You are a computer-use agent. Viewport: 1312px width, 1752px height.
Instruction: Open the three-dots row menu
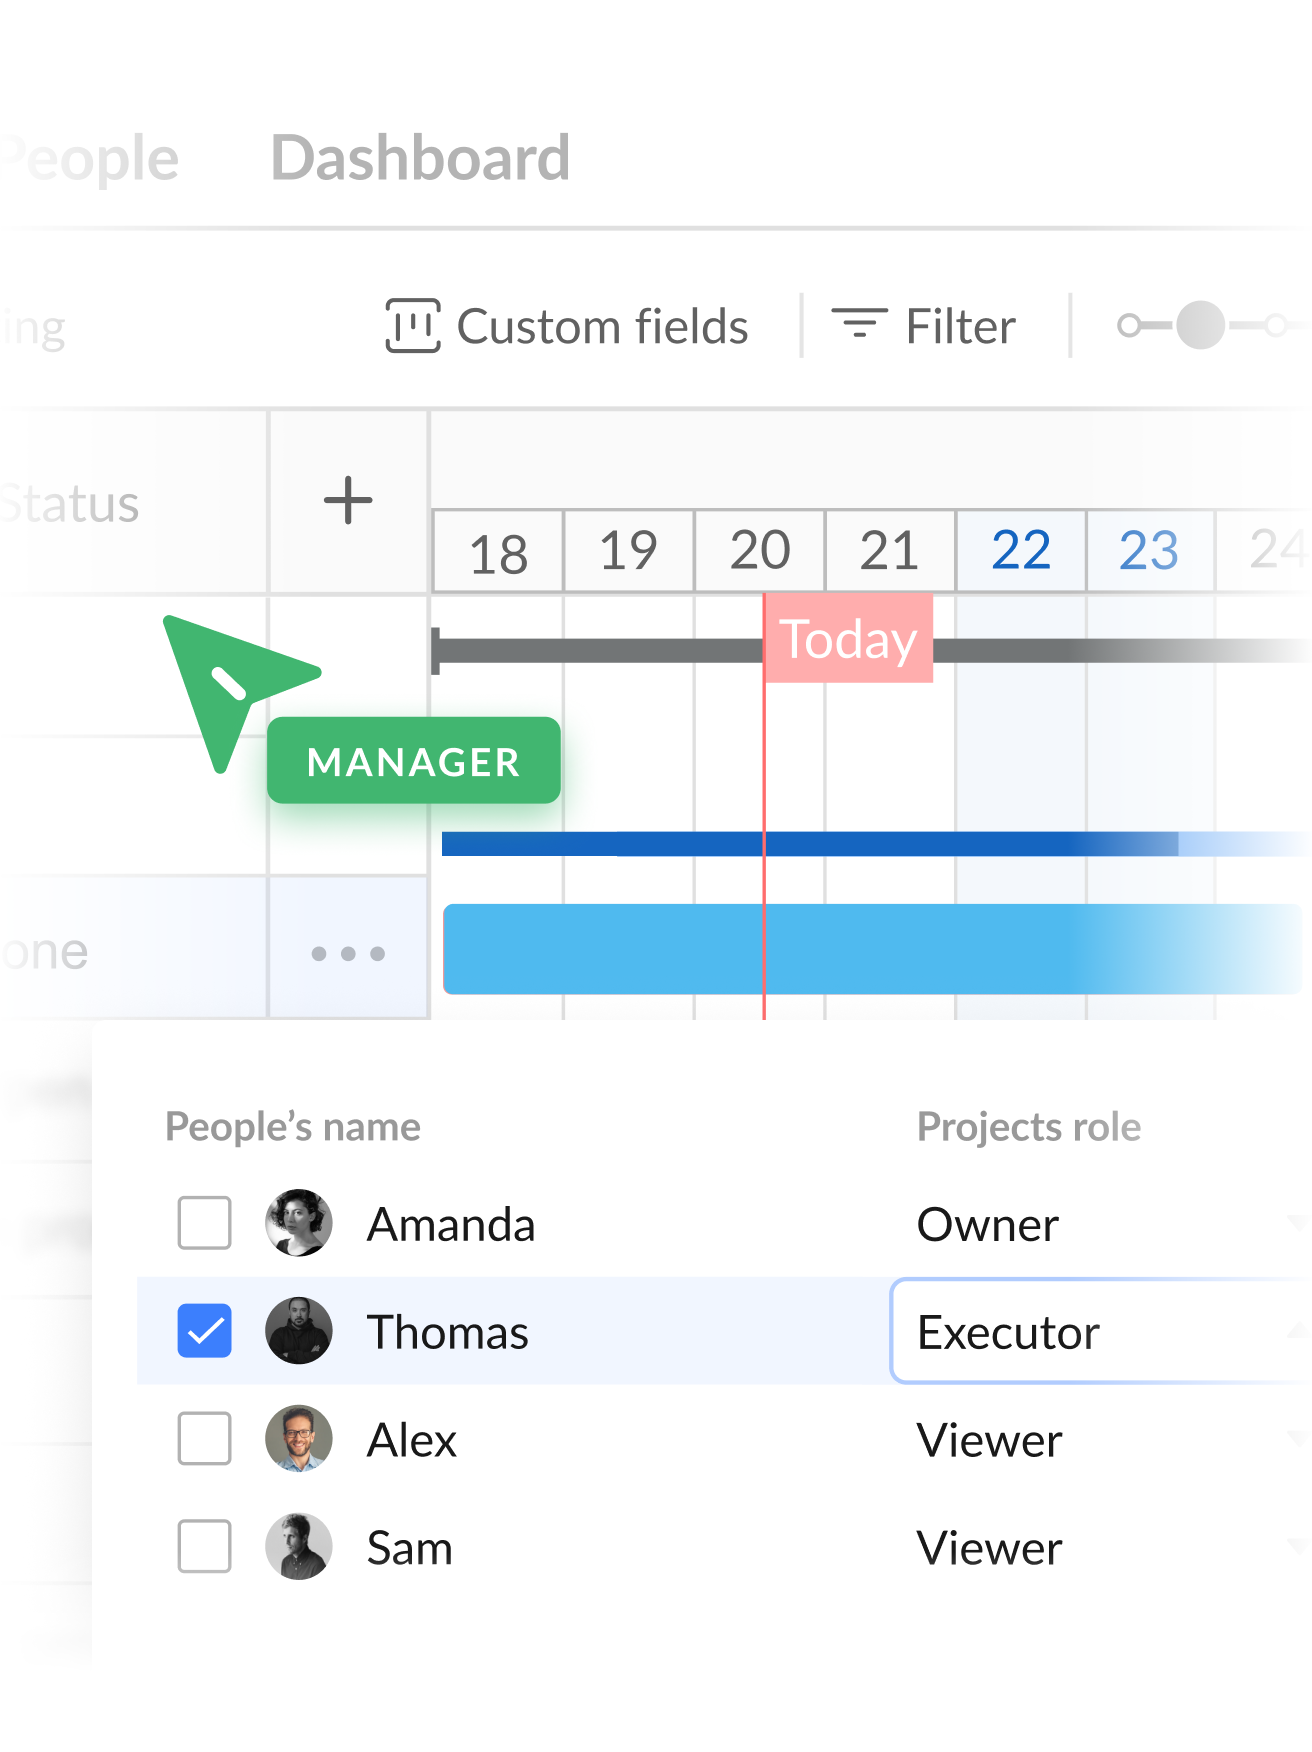pos(348,953)
